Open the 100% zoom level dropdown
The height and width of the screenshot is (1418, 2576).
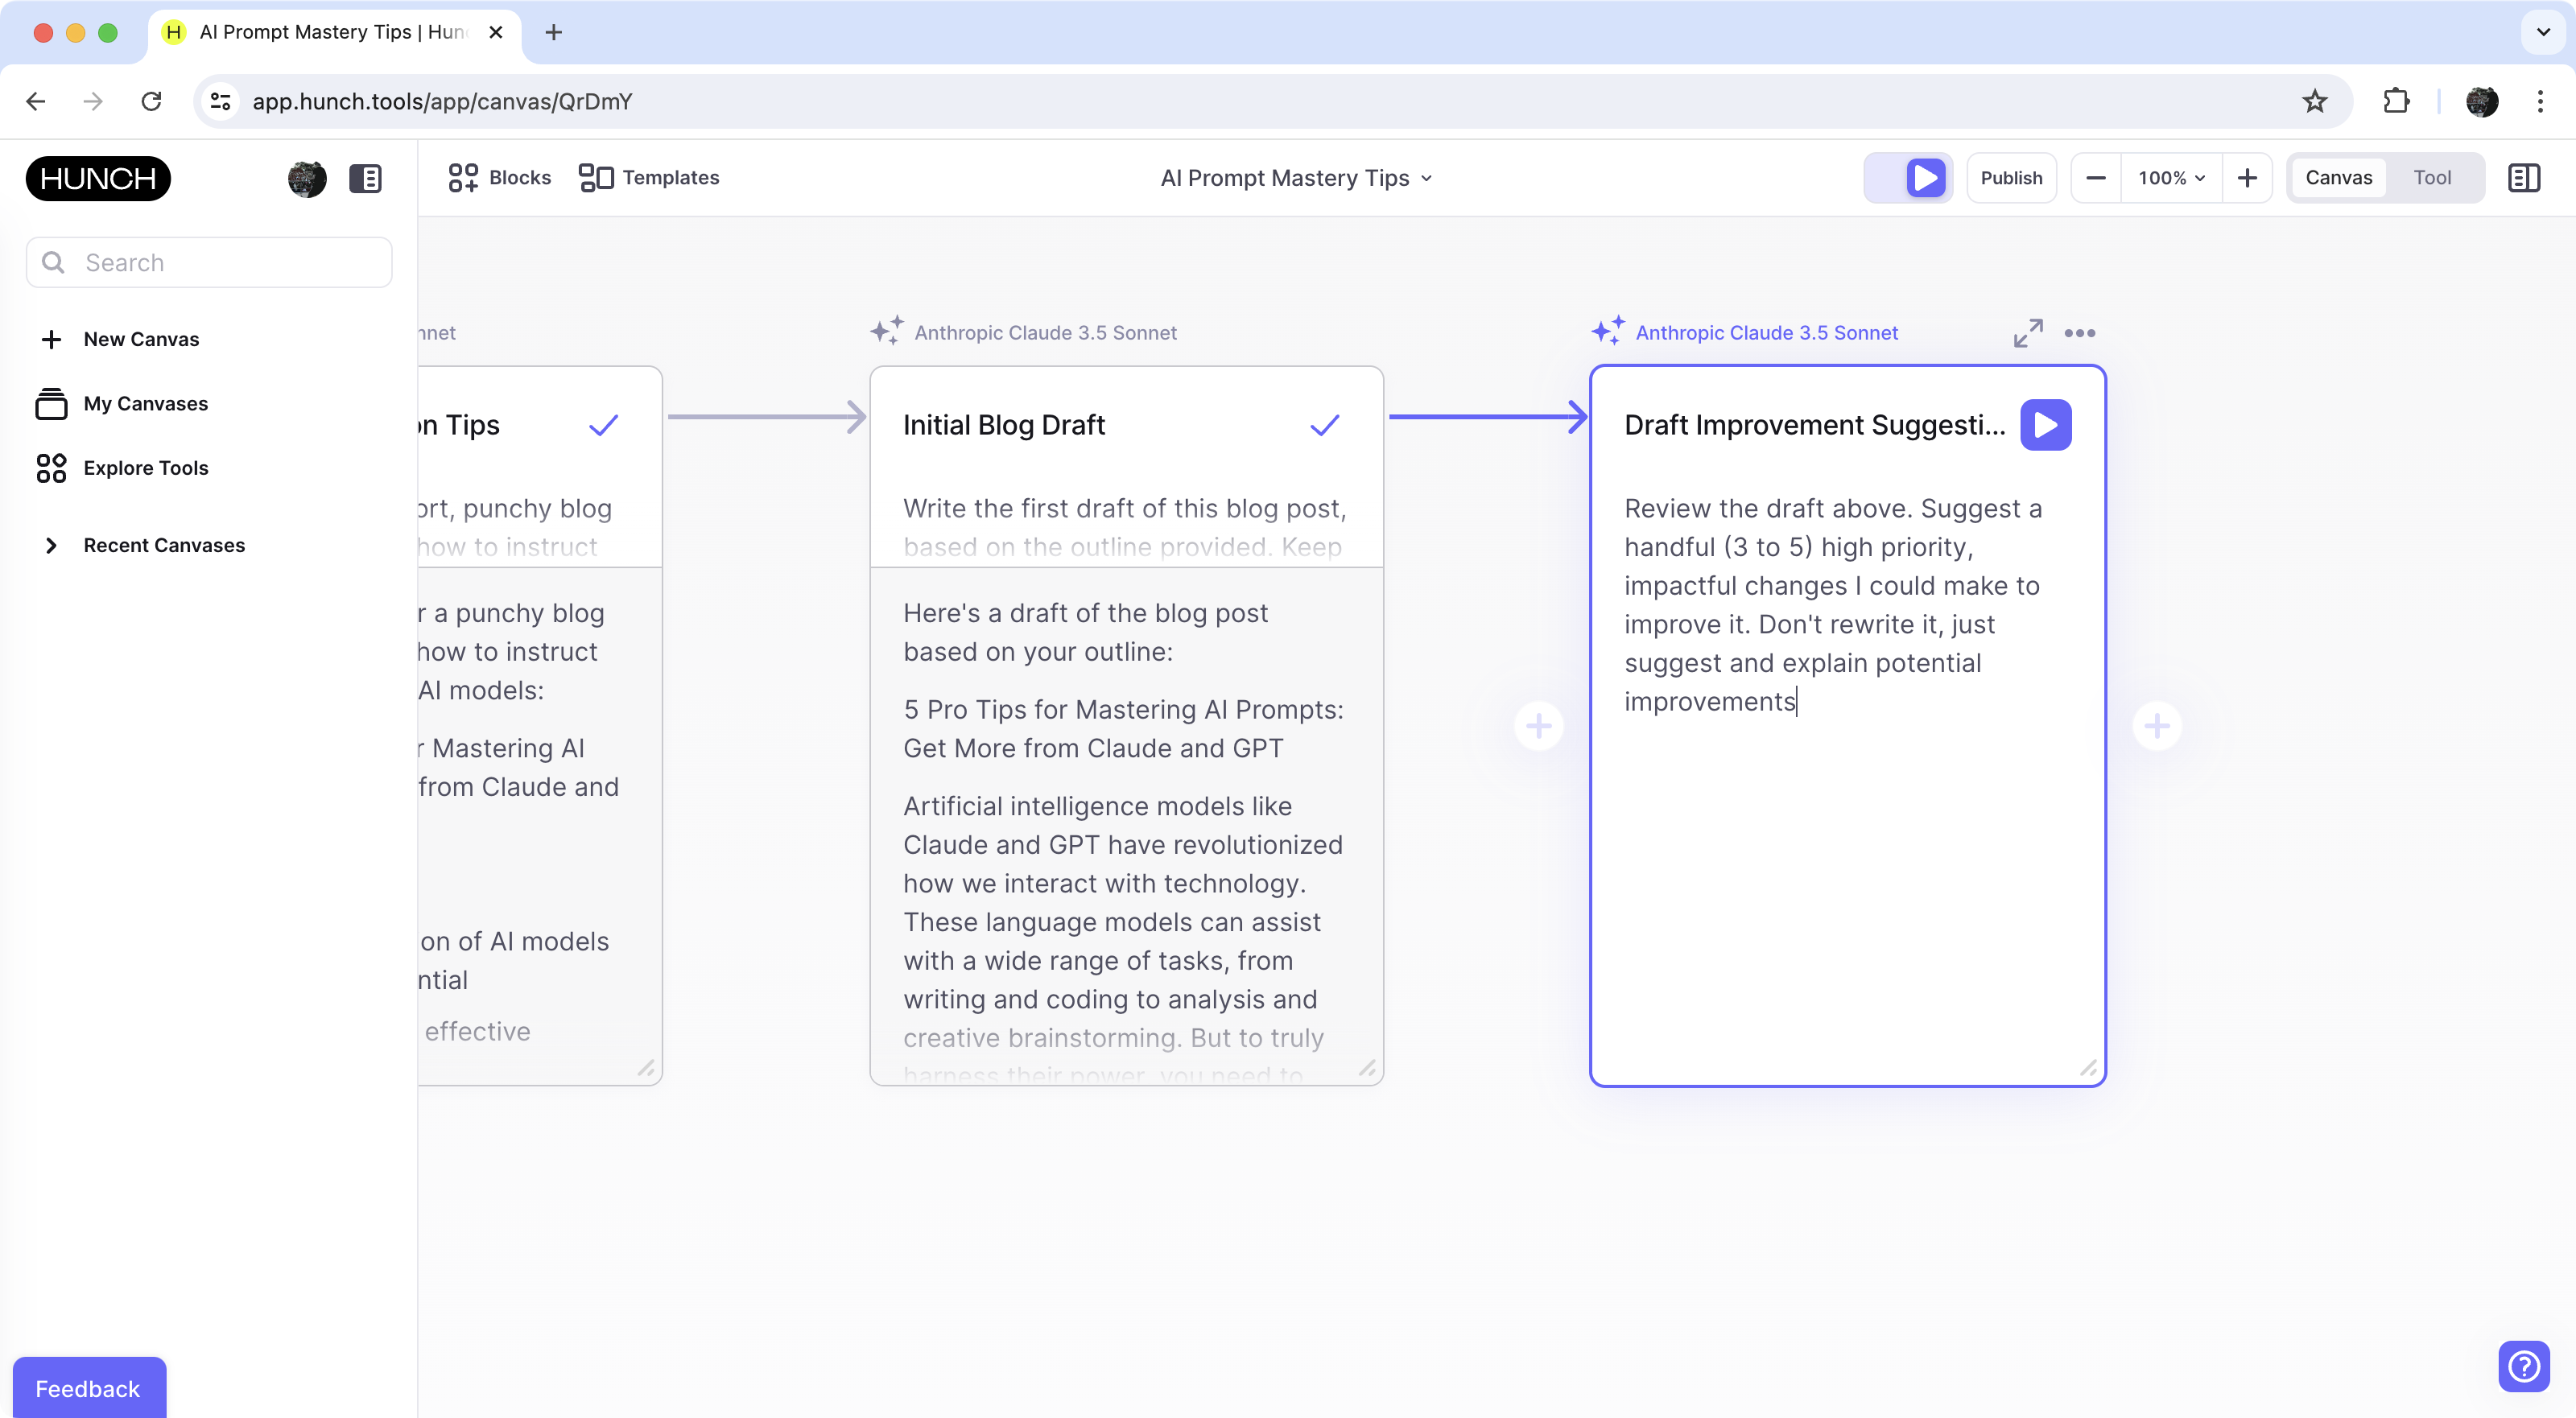[x=2170, y=177]
